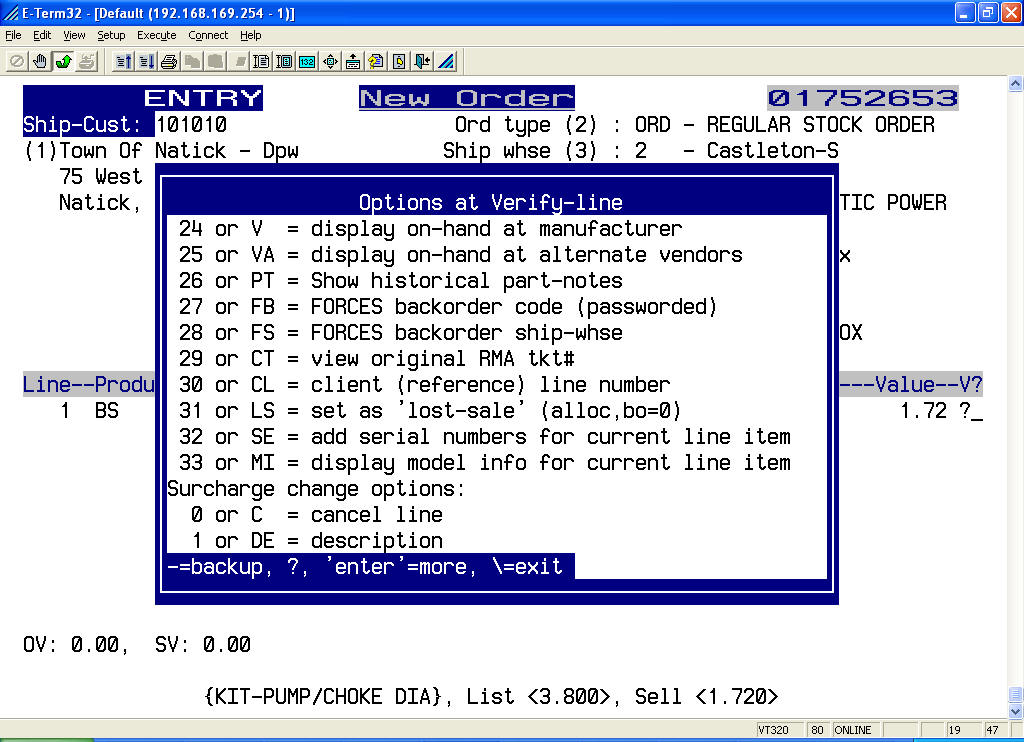This screenshot has width=1024, height=742.
Task: Click the '25 or VA' alternate vendors option
Action: pos(460,255)
